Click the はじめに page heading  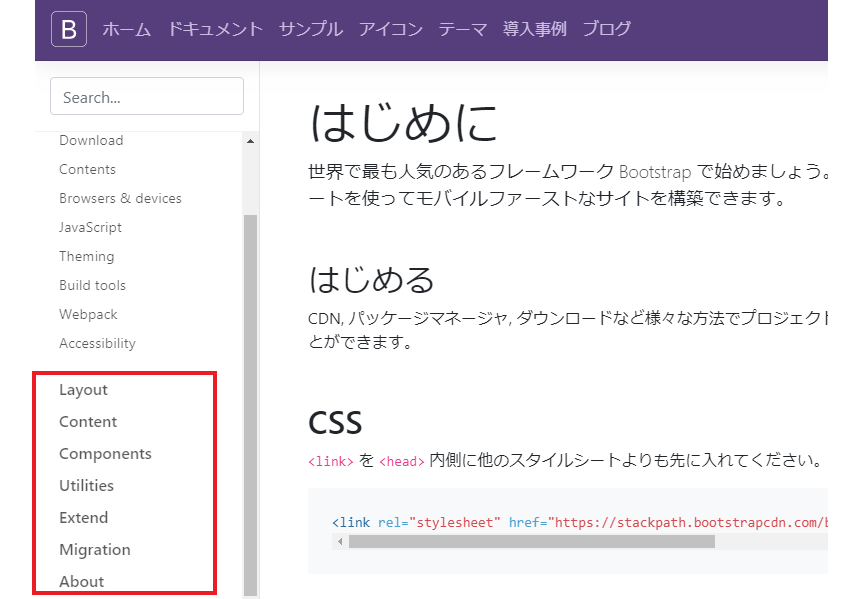[403, 122]
